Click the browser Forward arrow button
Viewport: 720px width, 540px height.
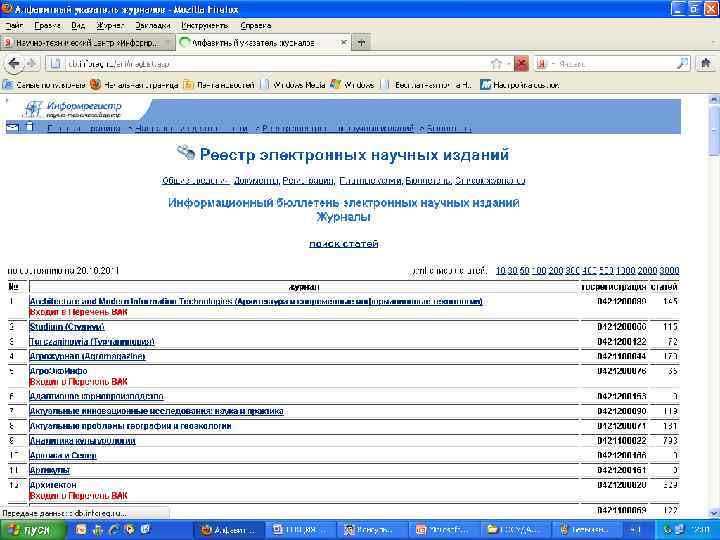(x=31, y=64)
